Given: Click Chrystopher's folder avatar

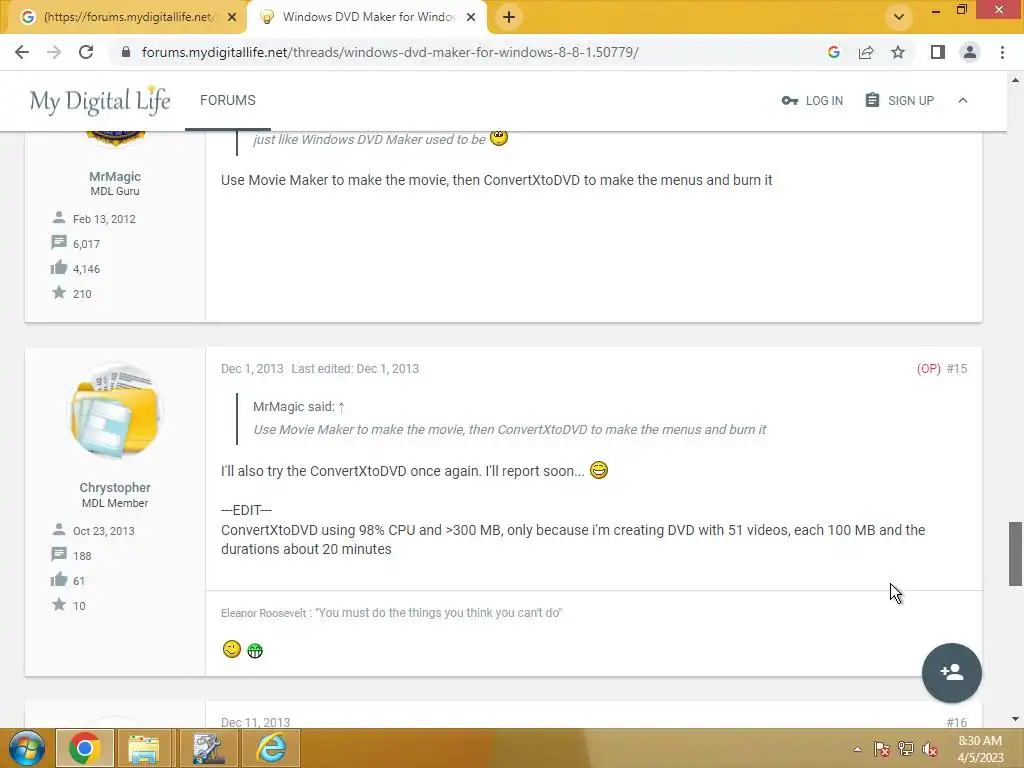Looking at the screenshot, I should point(115,411).
